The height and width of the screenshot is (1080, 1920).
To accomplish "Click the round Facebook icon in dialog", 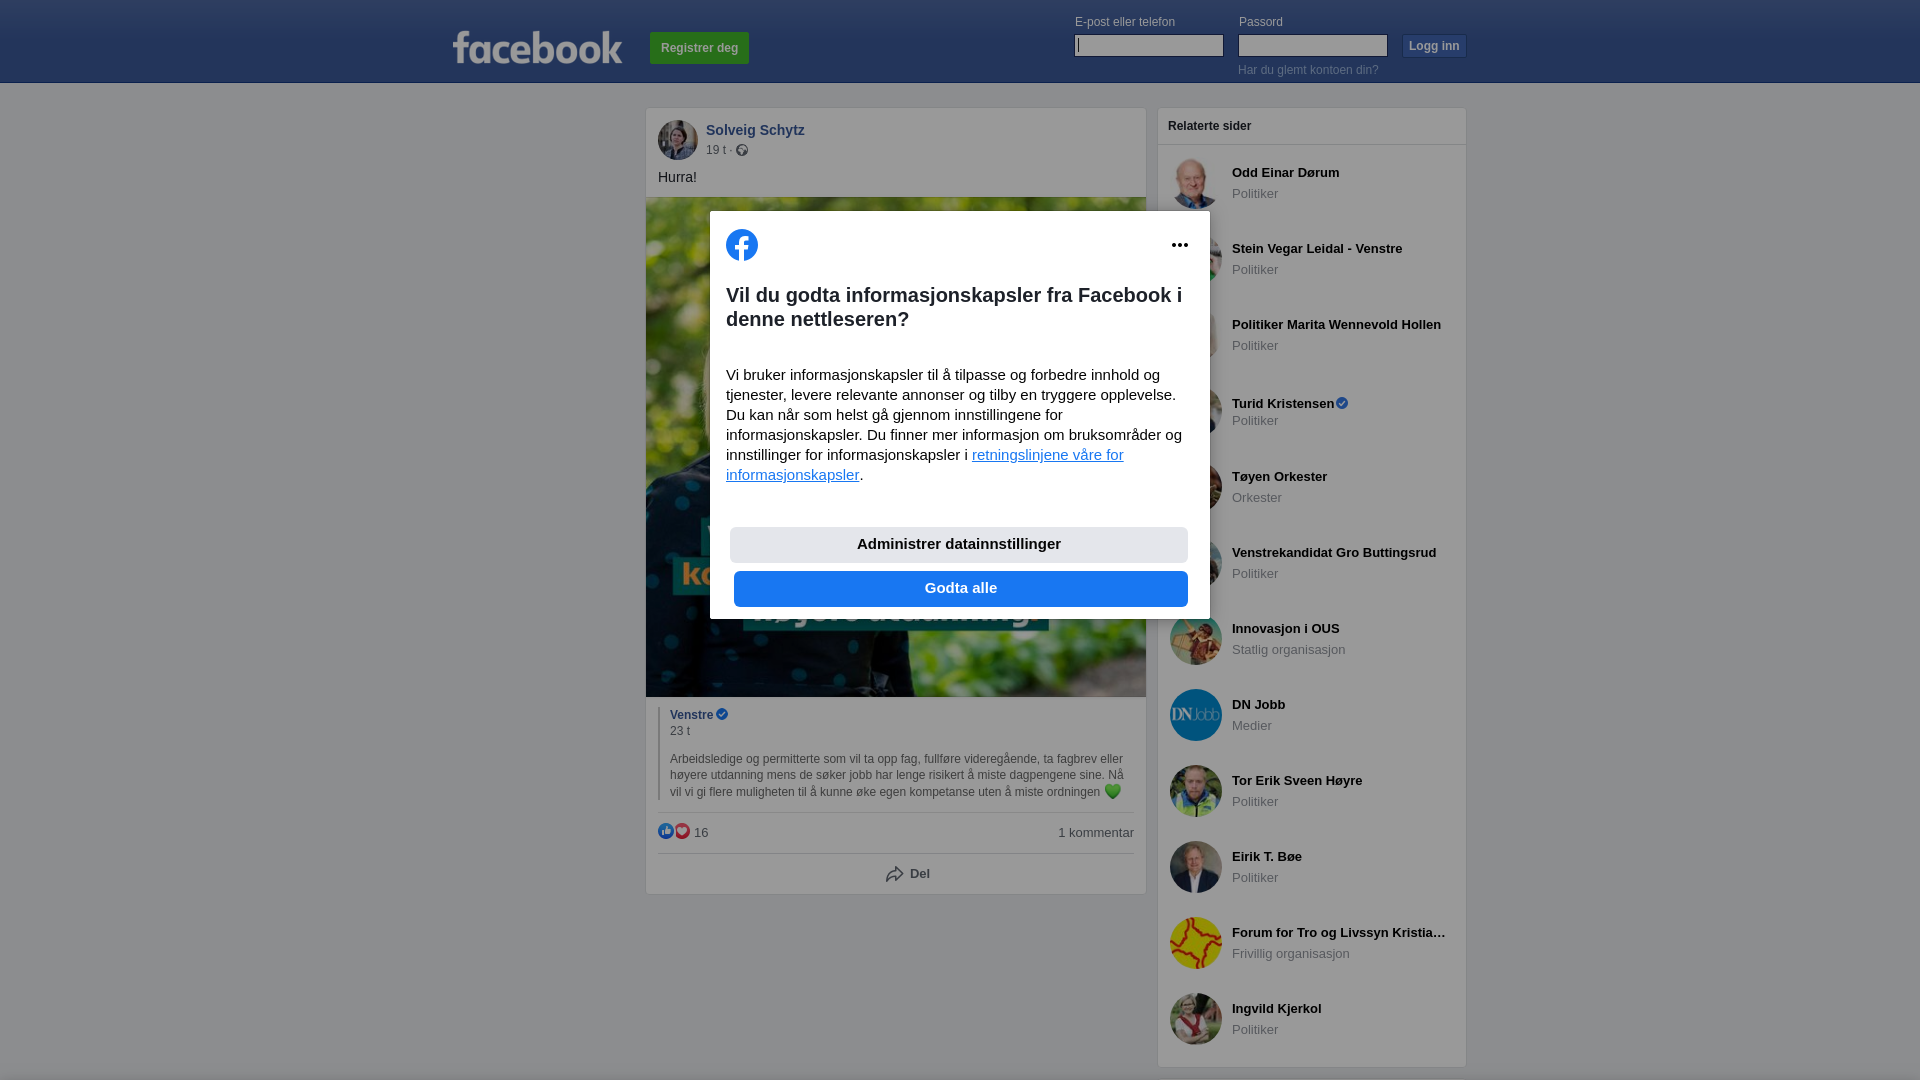I will (742, 245).
